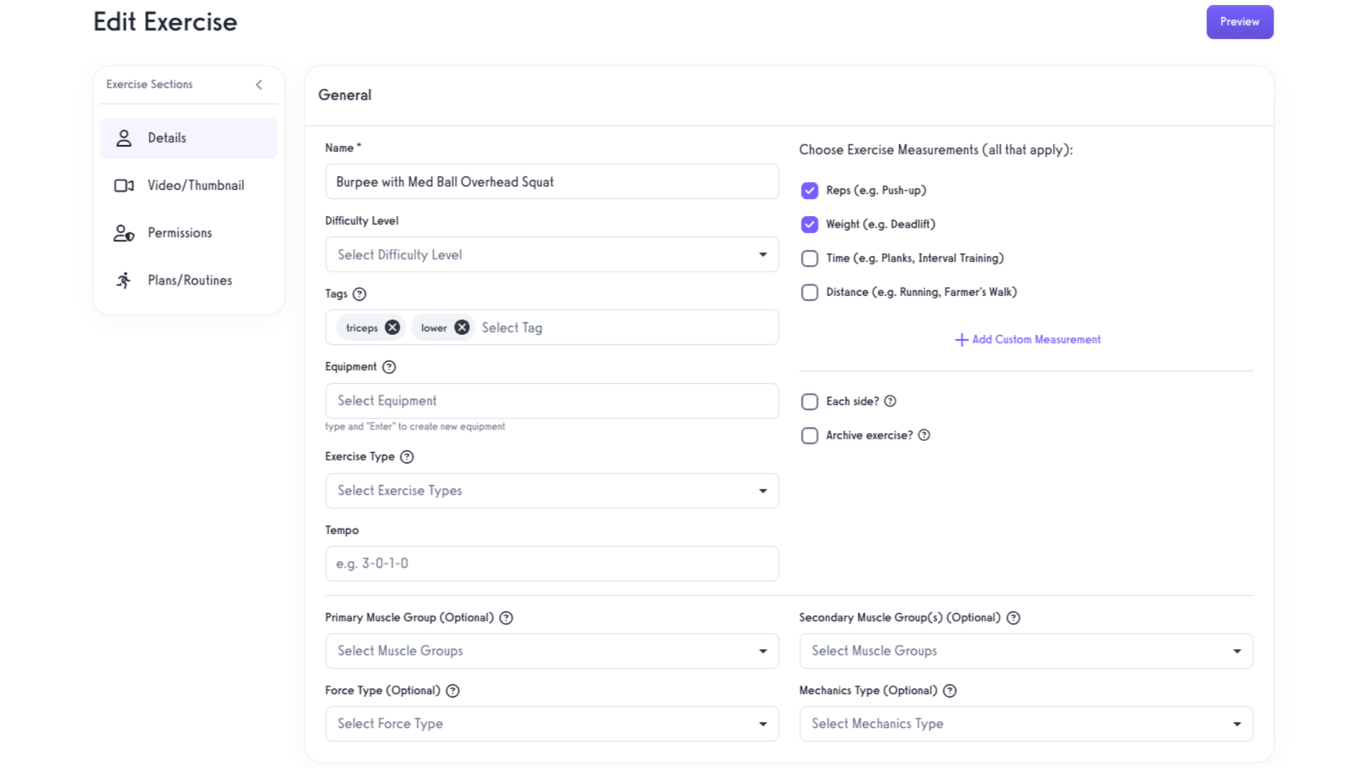Click the Preview button

point(1239,22)
